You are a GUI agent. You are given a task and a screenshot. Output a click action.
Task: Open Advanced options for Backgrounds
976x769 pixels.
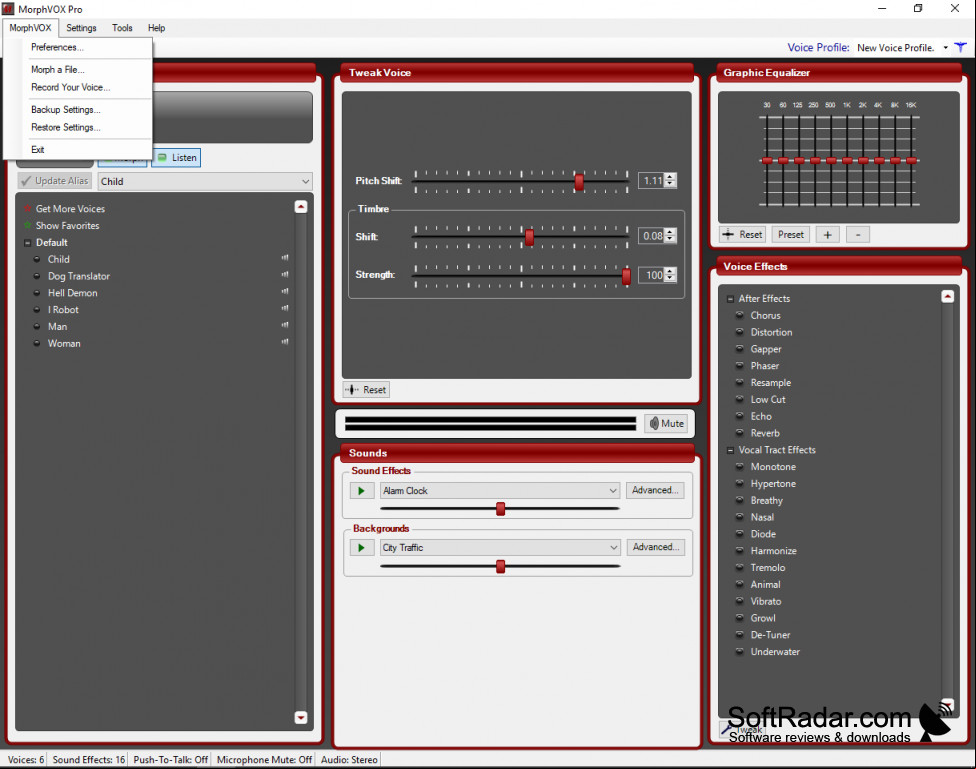coord(655,547)
